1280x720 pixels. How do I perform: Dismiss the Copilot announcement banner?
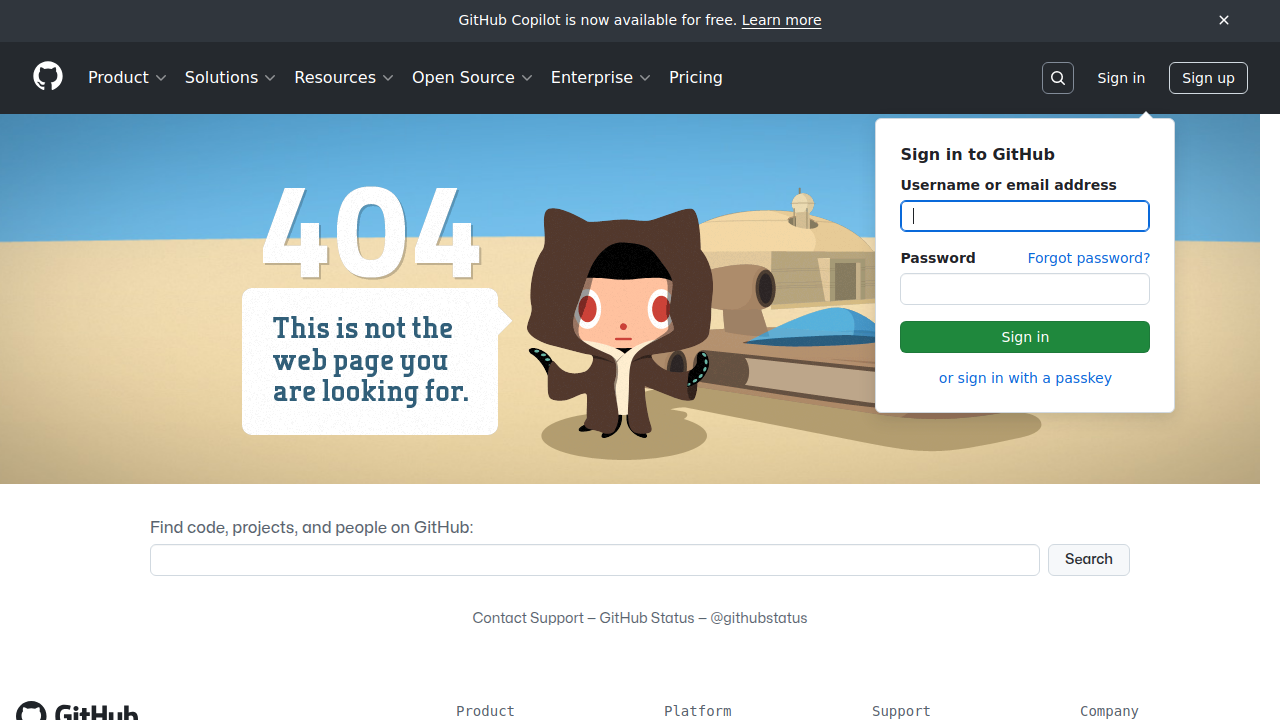1224,20
